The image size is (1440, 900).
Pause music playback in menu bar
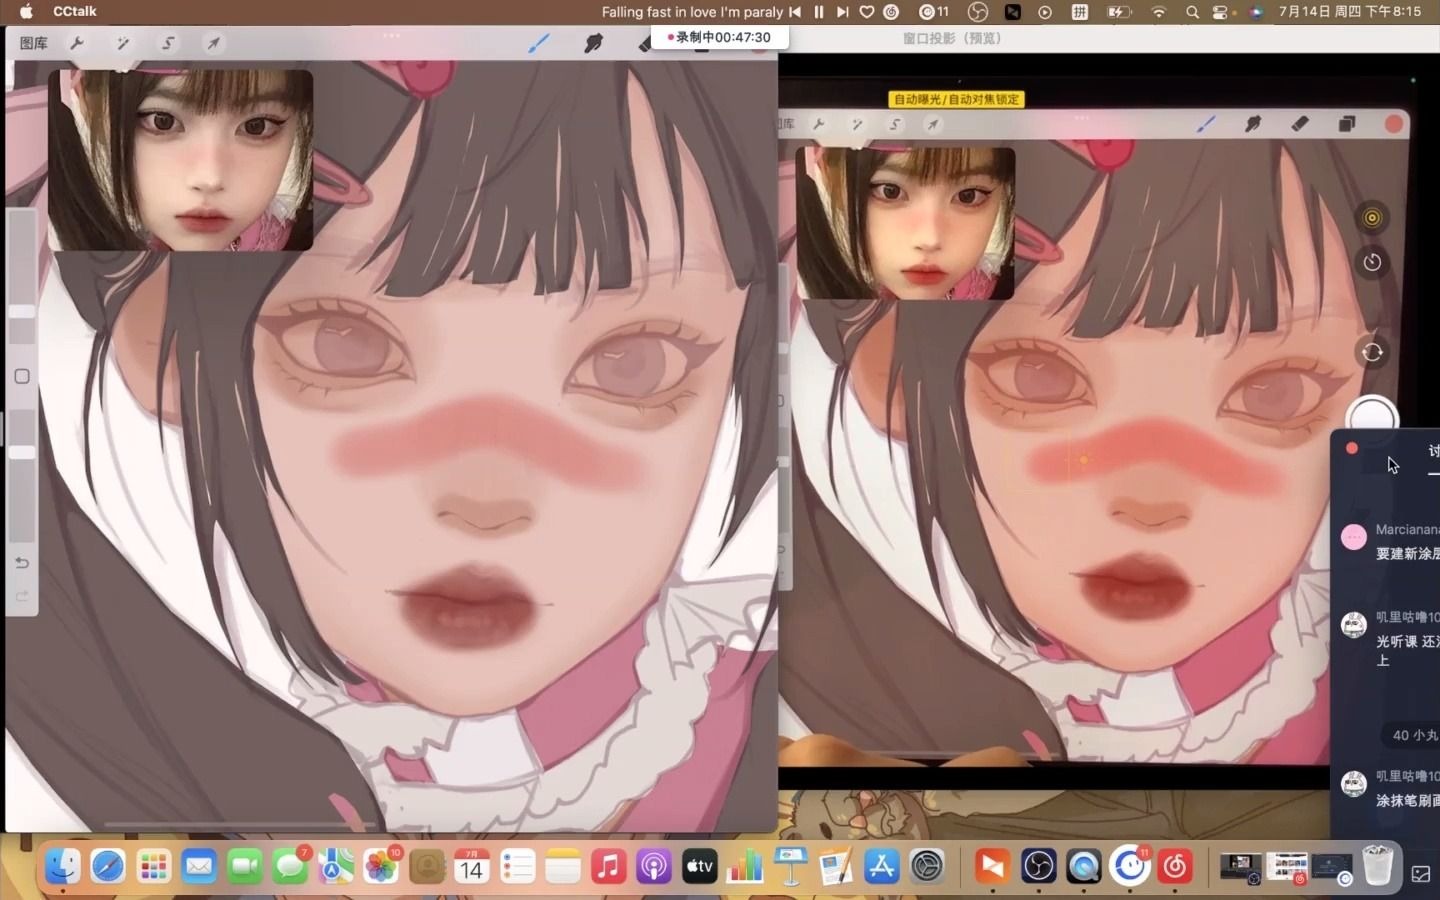pyautogui.click(x=819, y=12)
